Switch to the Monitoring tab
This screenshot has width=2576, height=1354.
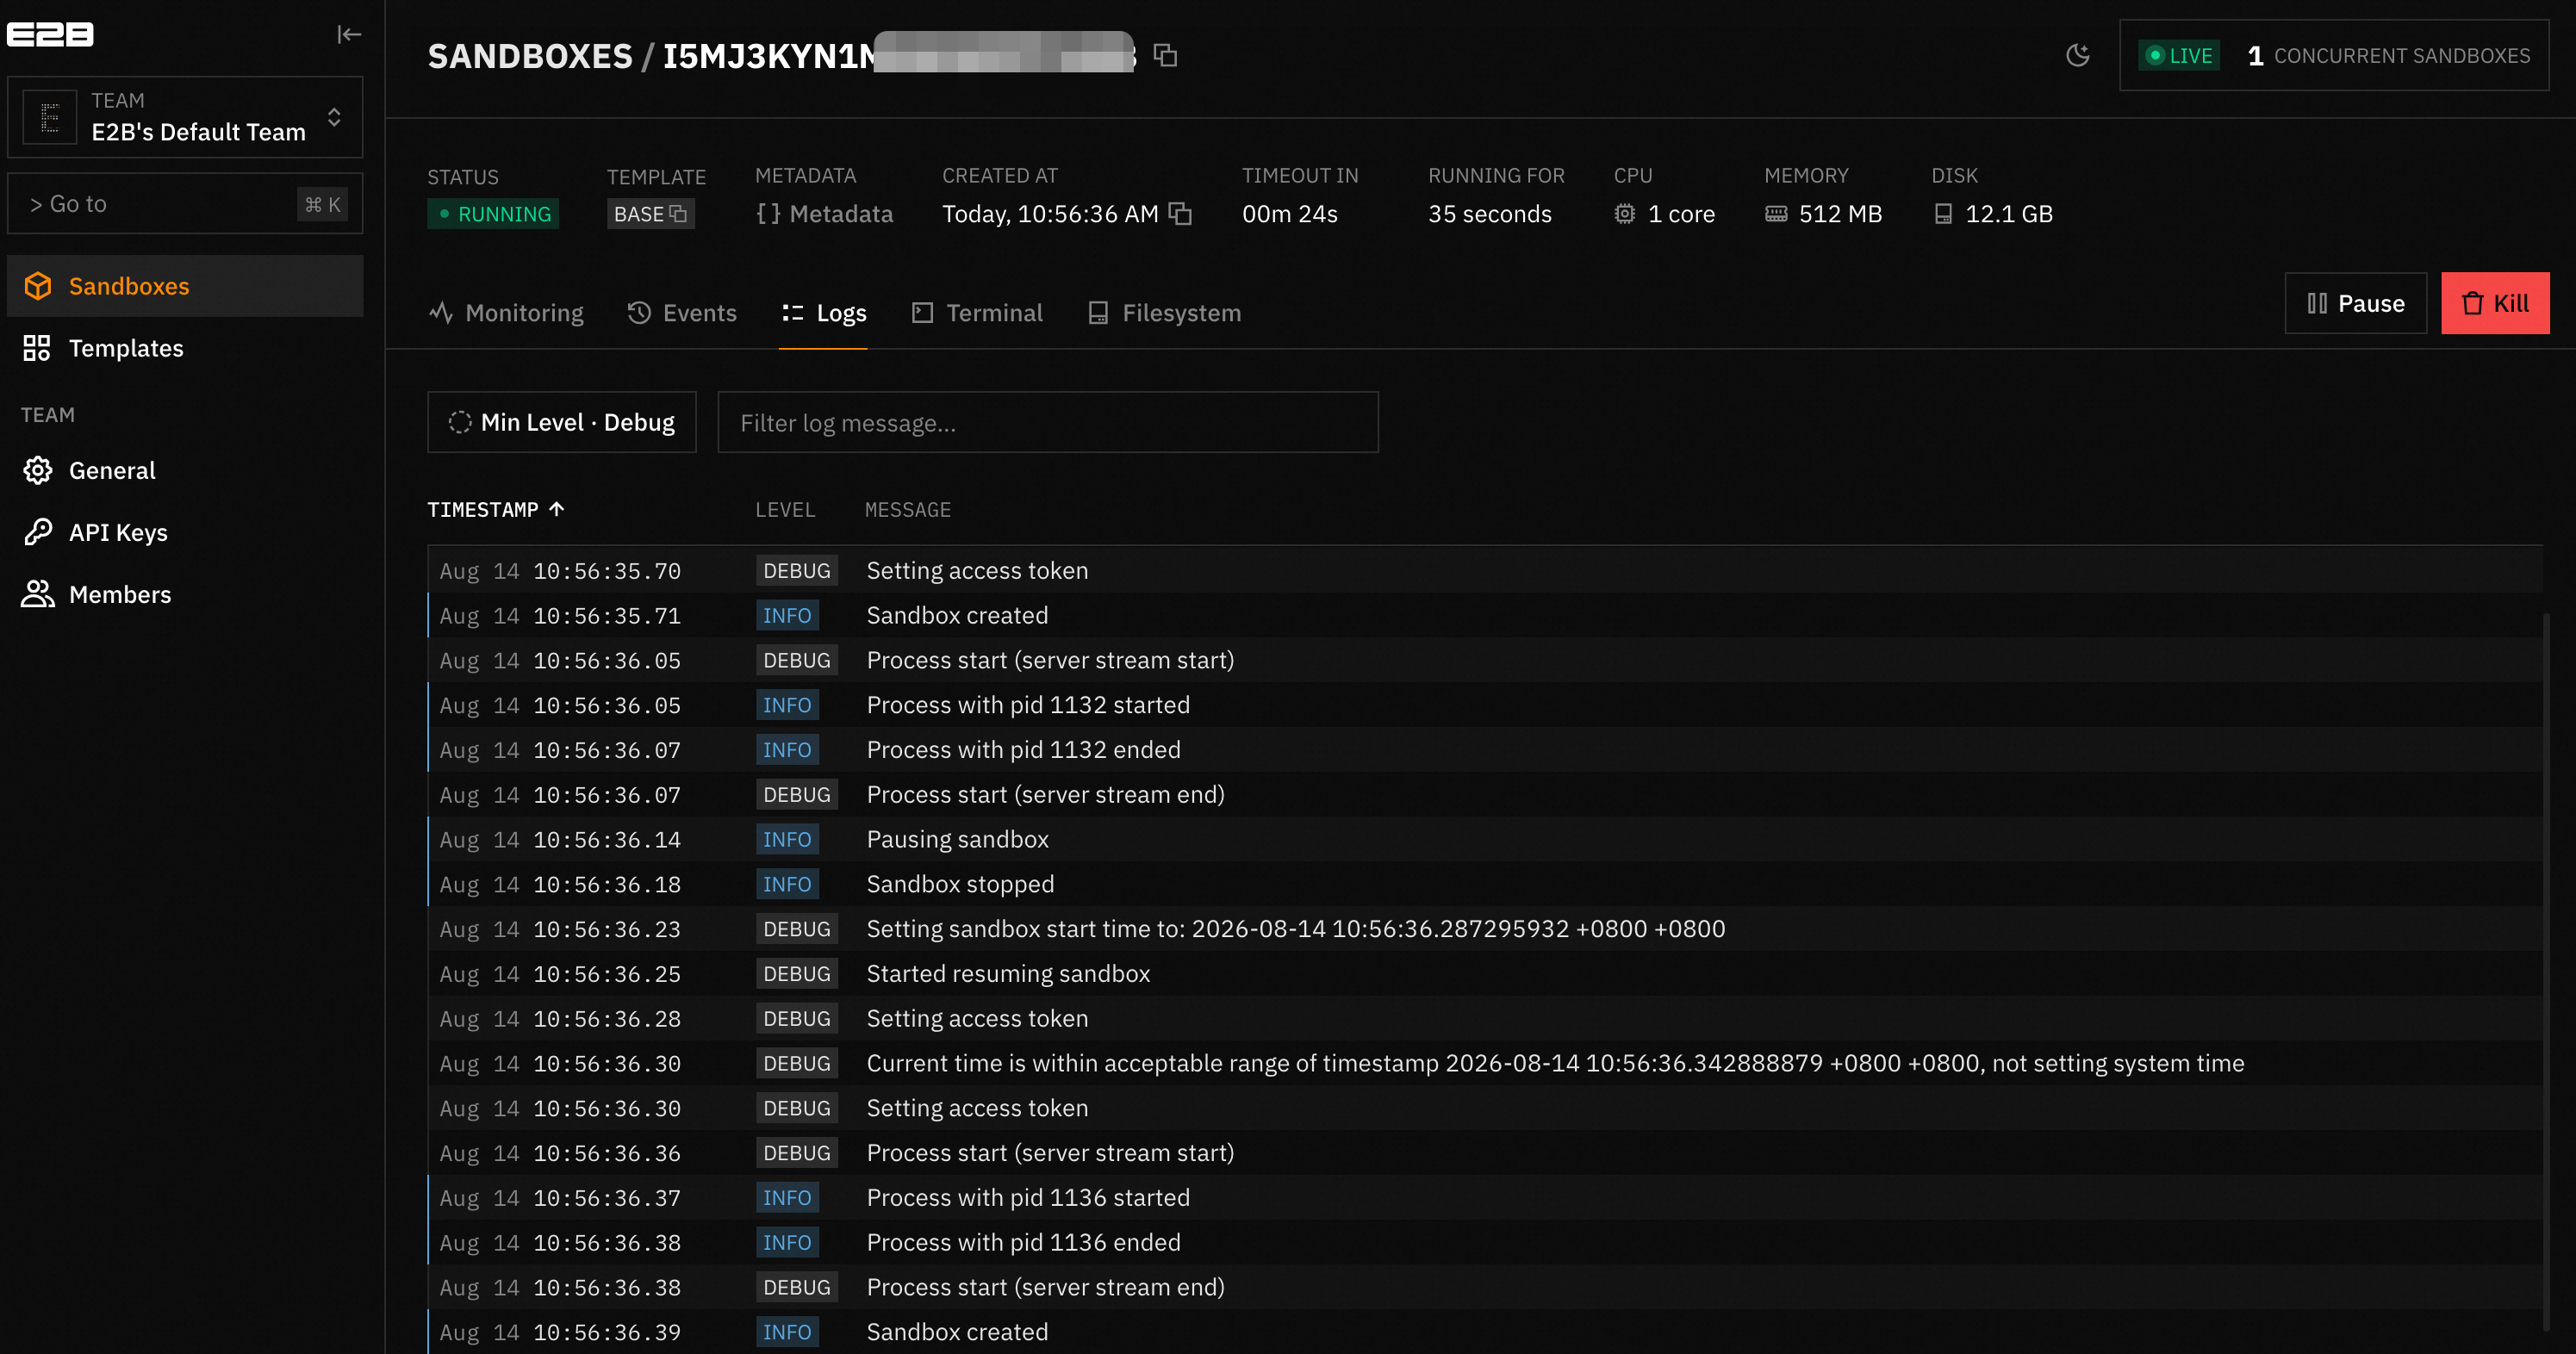coord(506,313)
